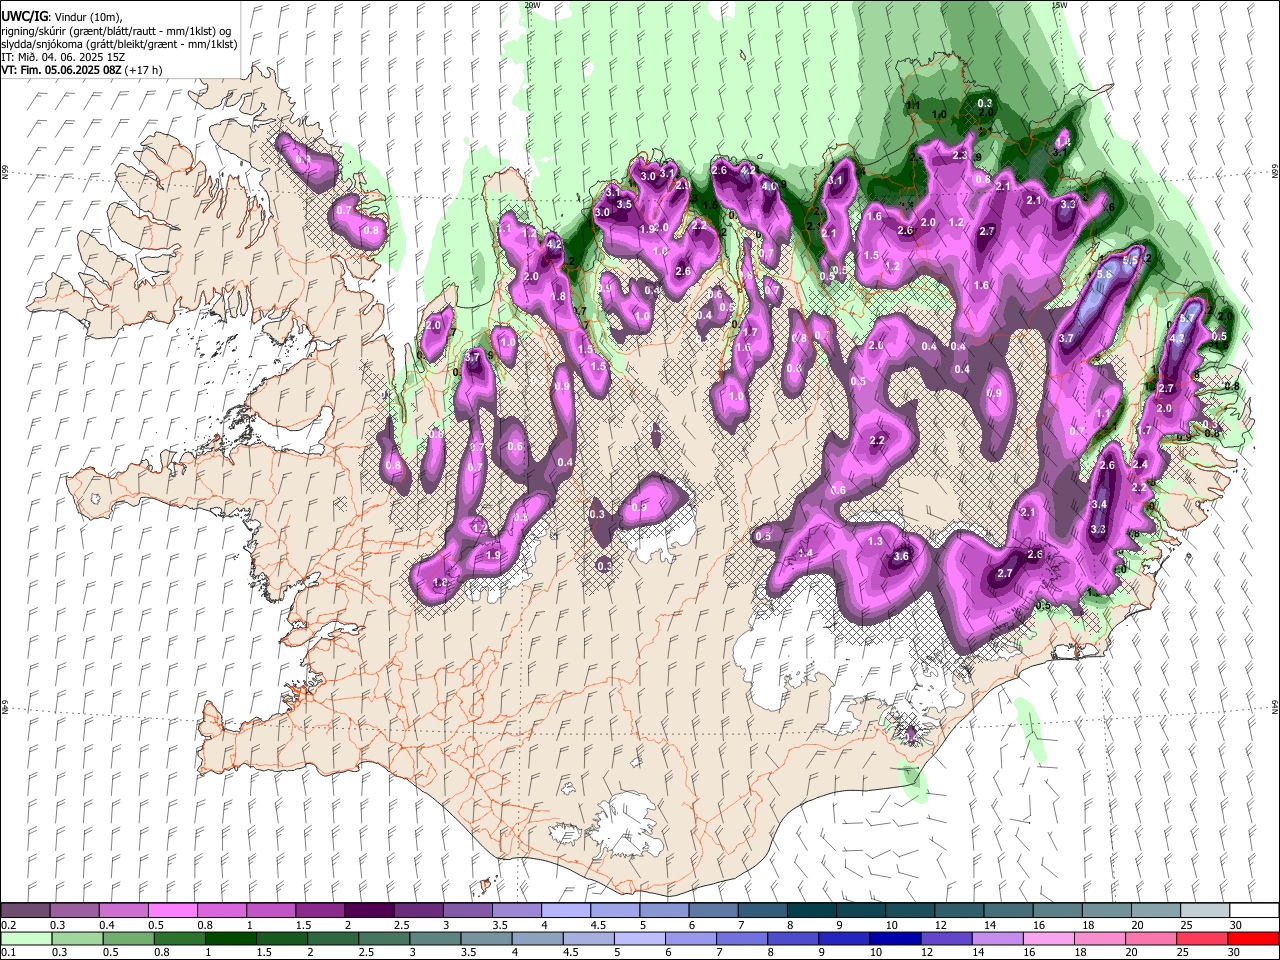
Task: Click the 3.4 precipitation value on the map
Action: [1099, 504]
